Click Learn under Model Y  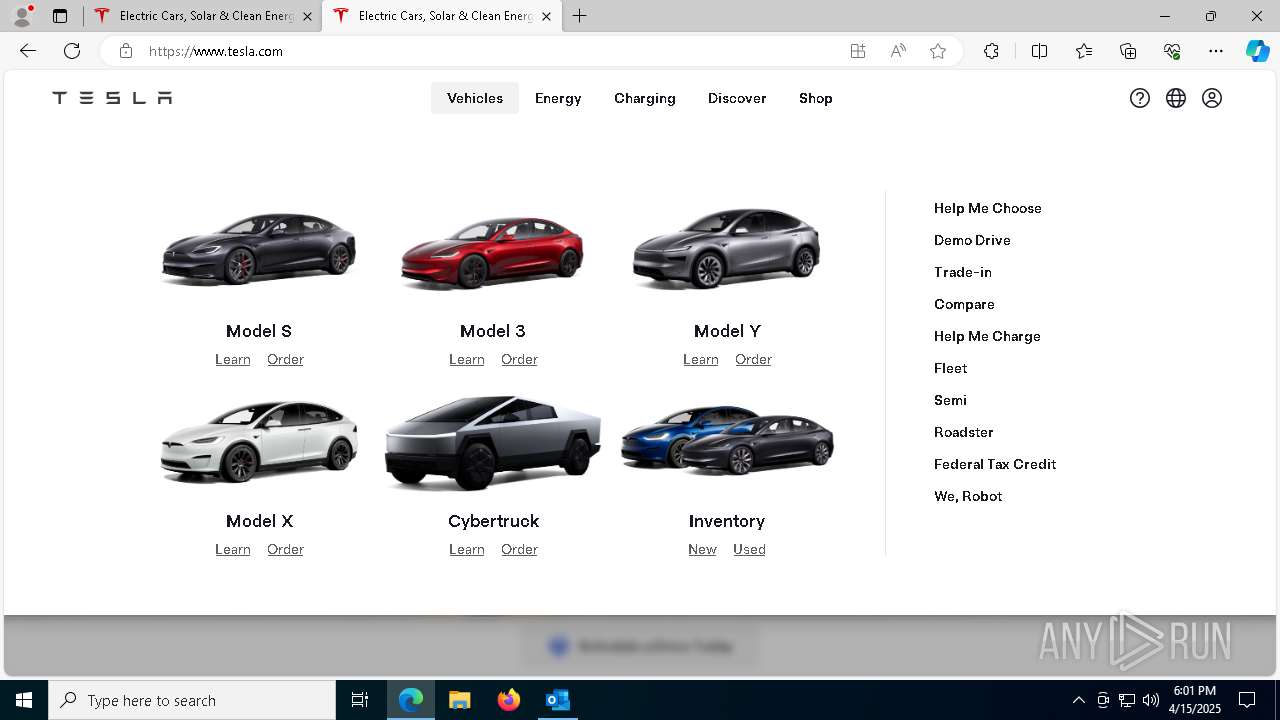(x=701, y=359)
